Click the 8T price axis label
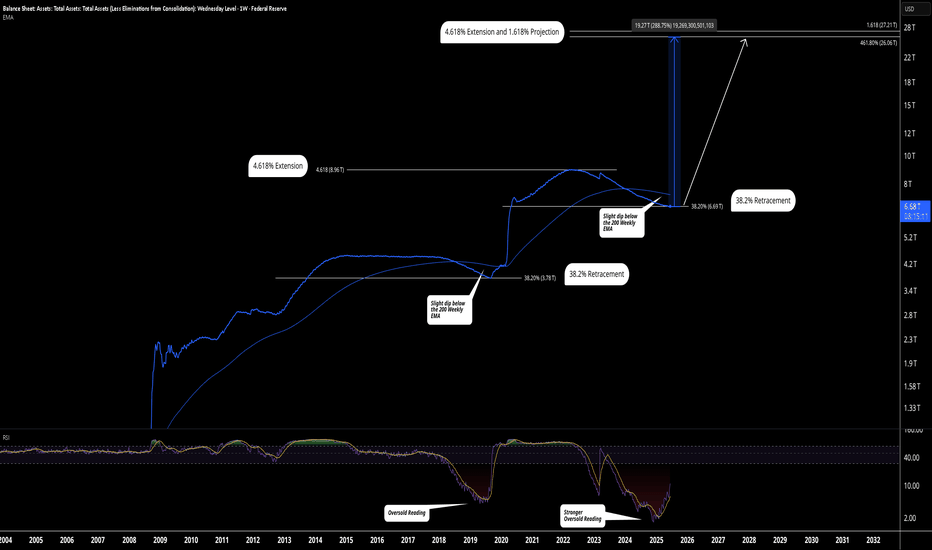Viewport: 932px width, 550px height. pyautogui.click(x=908, y=184)
